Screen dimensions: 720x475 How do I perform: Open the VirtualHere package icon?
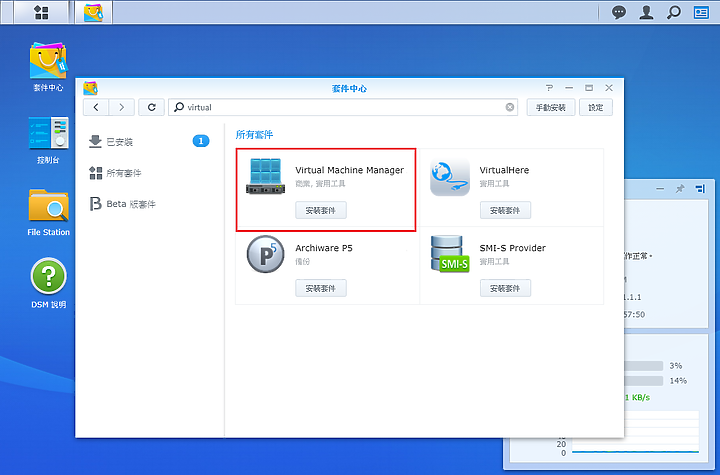click(x=450, y=177)
